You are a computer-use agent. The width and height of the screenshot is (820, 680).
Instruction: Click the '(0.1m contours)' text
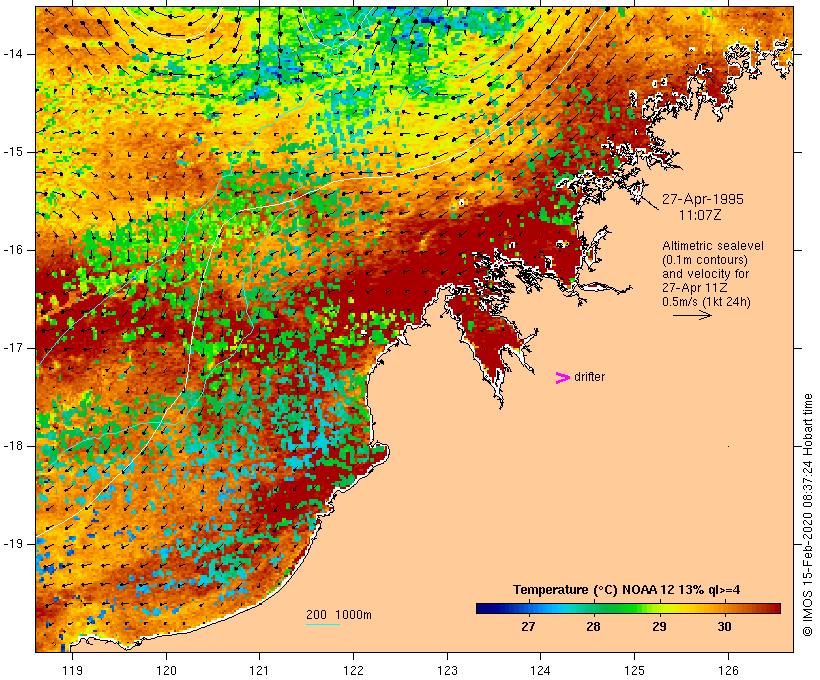coord(705,259)
